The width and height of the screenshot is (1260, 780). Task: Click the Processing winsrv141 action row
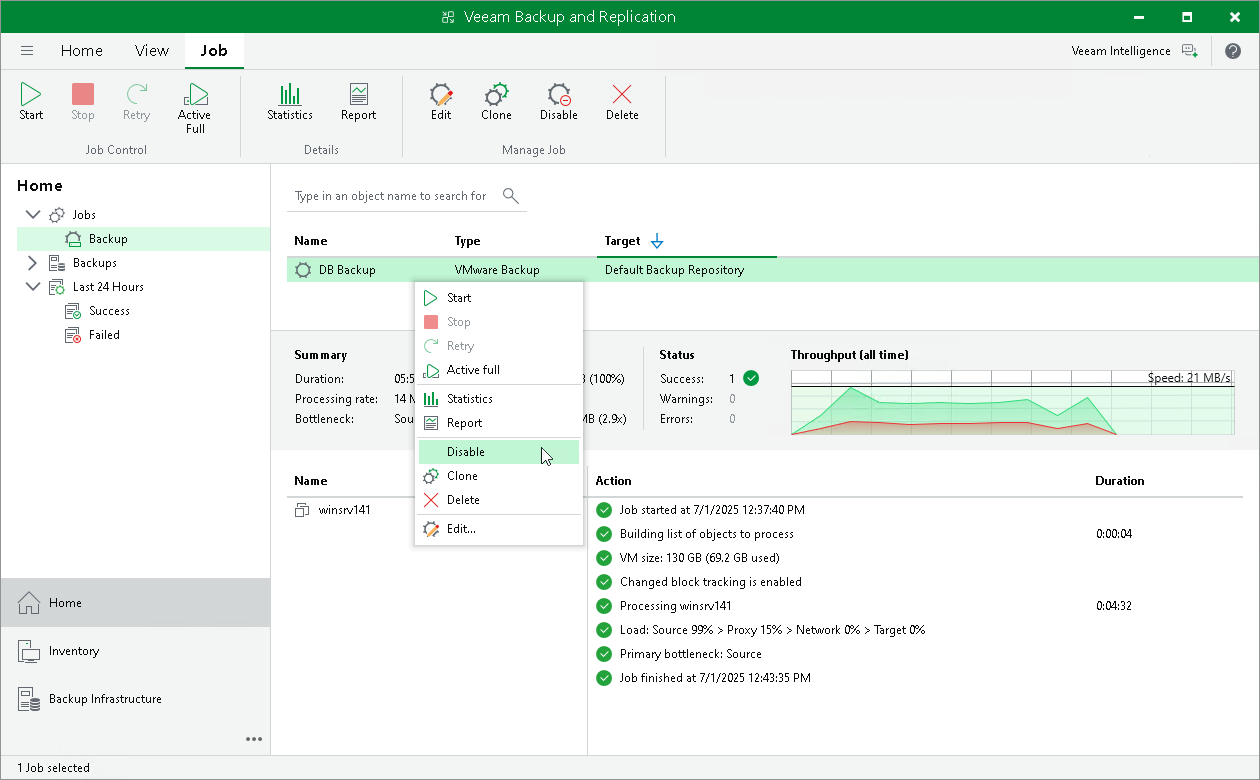click(x=676, y=606)
